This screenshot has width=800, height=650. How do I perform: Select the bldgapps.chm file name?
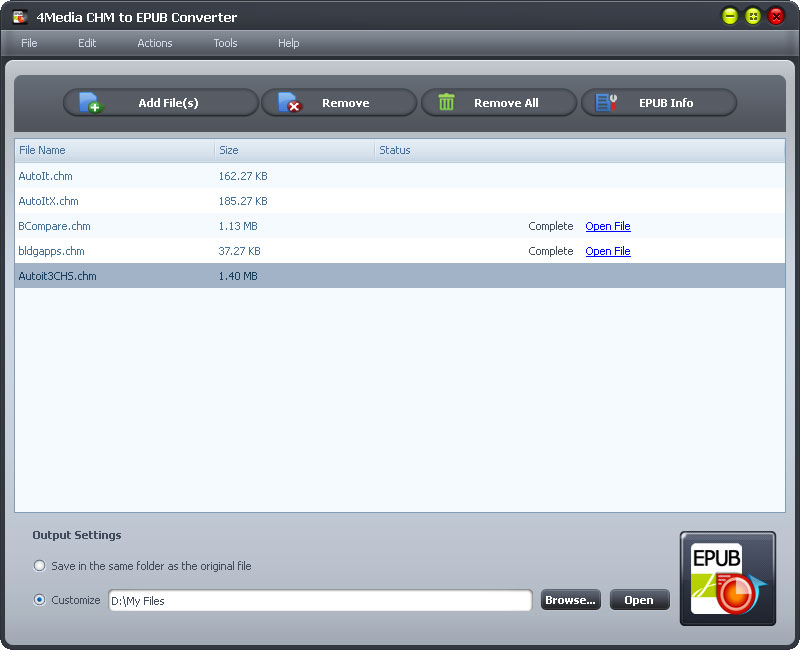pyautogui.click(x=51, y=251)
